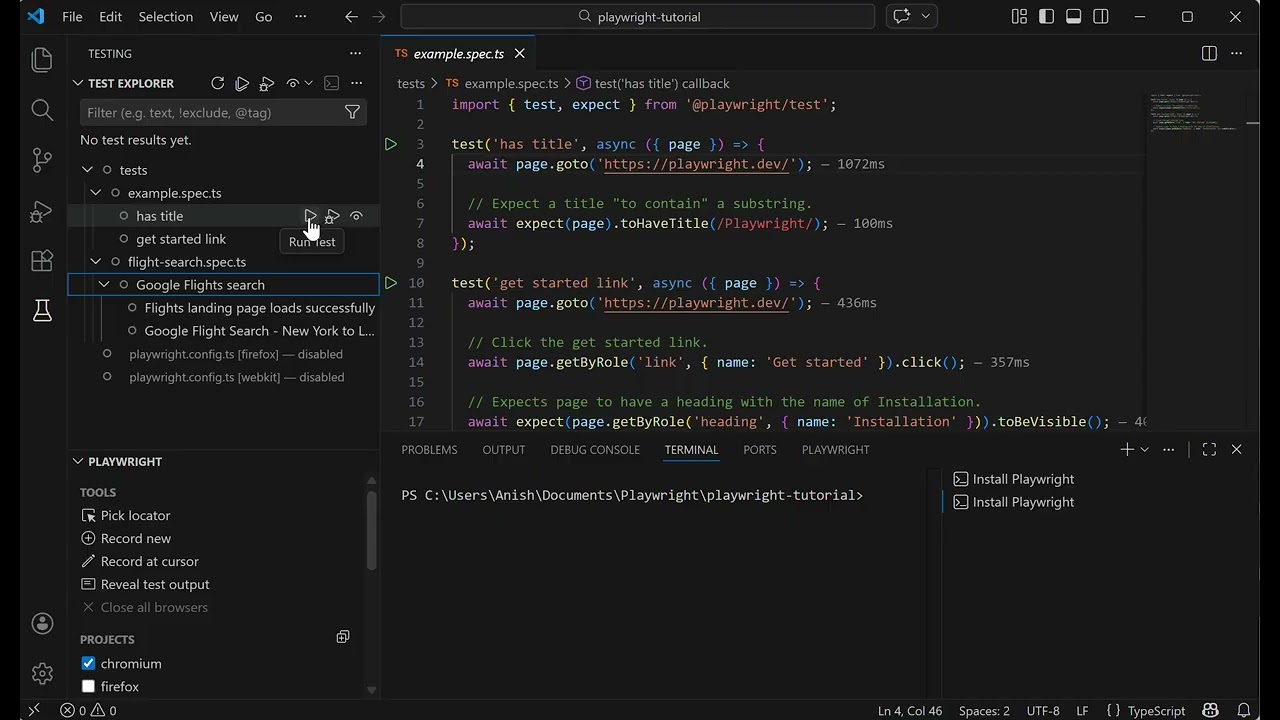
Task: Customize layout icon in title bar
Action: pos(1019,17)
